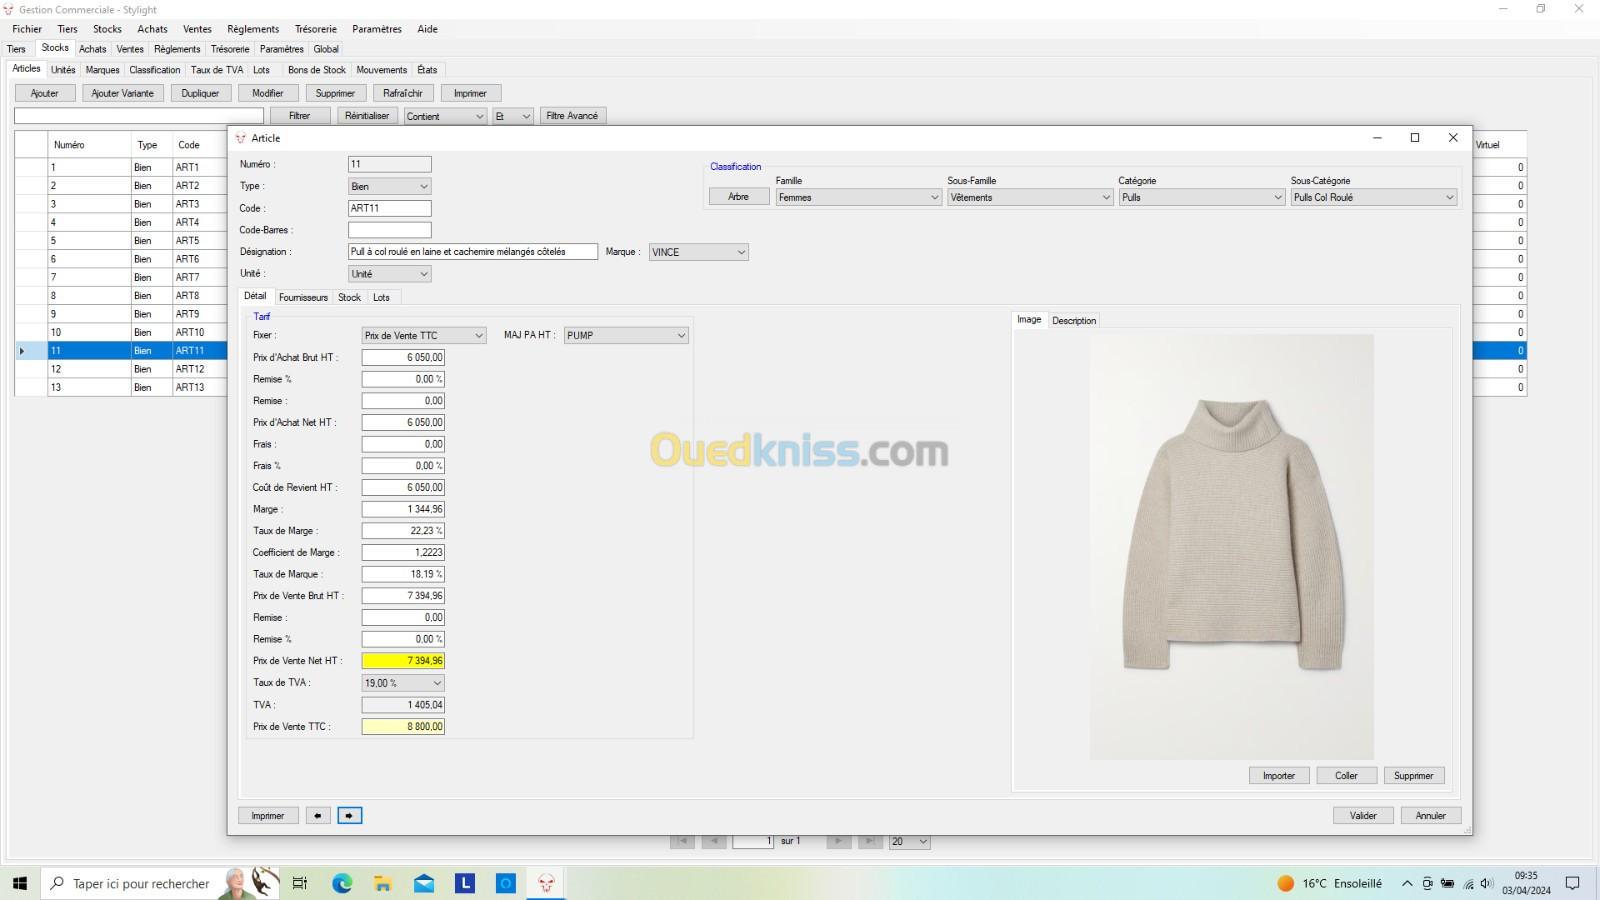1600x900 pixels.
Task: Open Mail app from taskbar
Action: coord(424,883)
